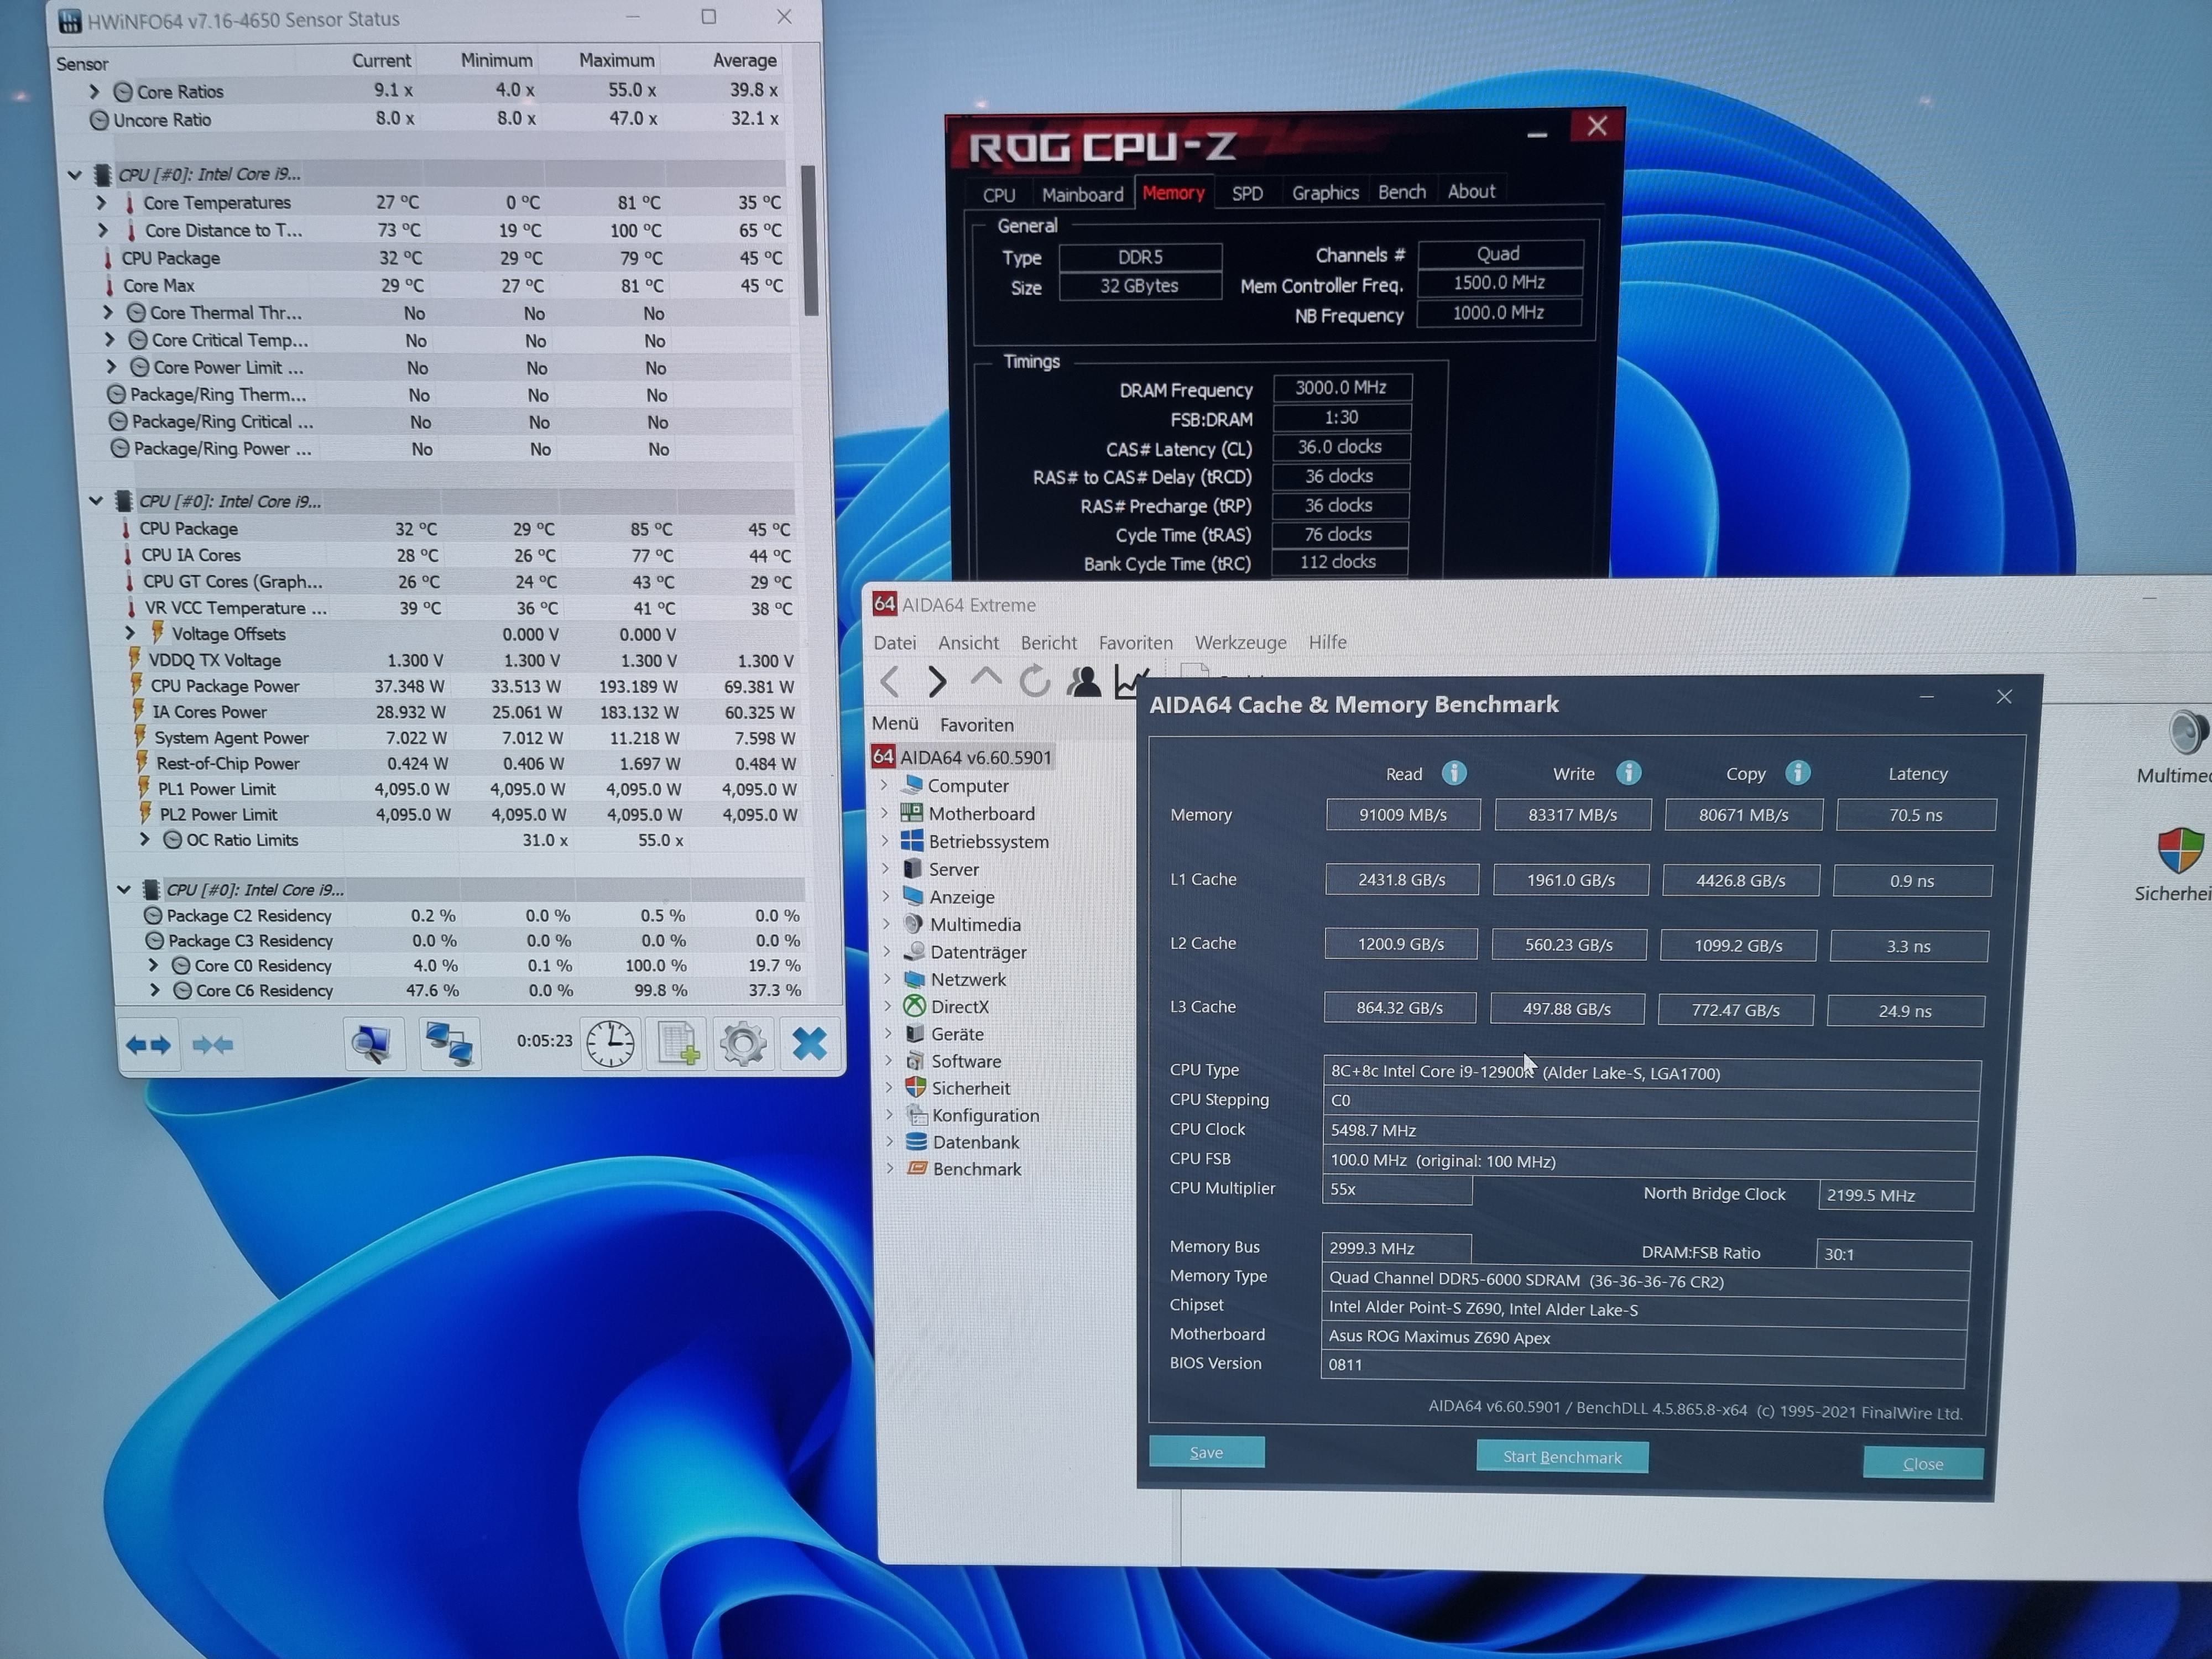Reset HWiNFO timer clock icon
This screenshot has height=1659, width=2212.
pos(610,1045)
